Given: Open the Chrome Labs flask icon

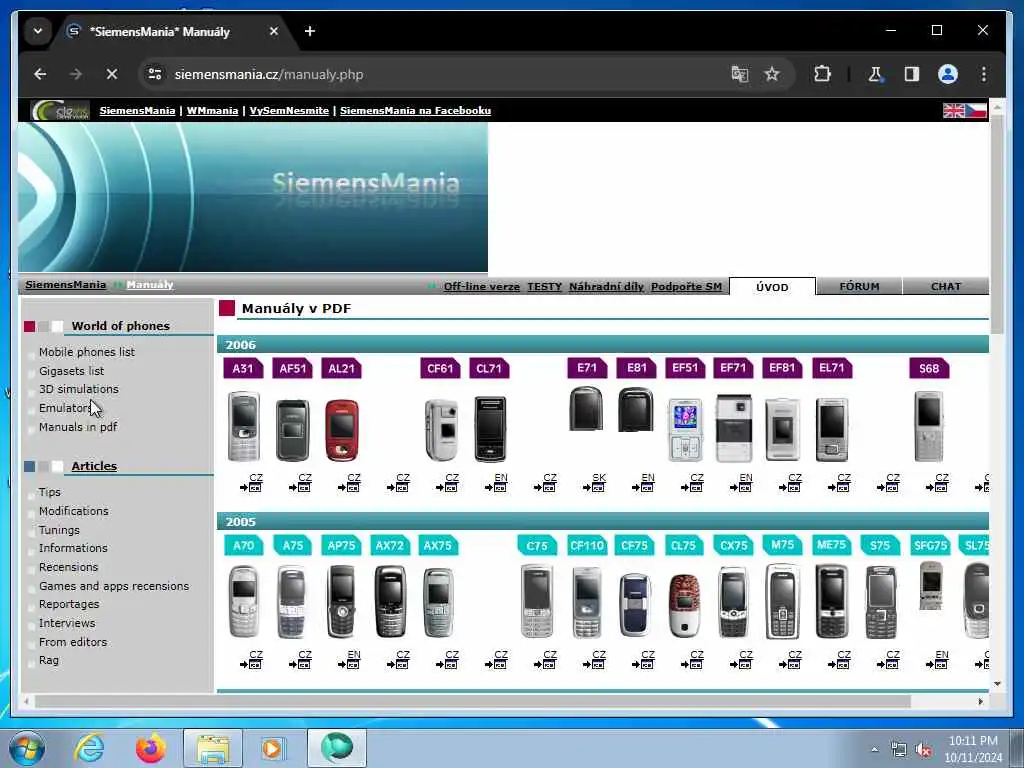Looking at the screenshot, I should coord(875,74).
